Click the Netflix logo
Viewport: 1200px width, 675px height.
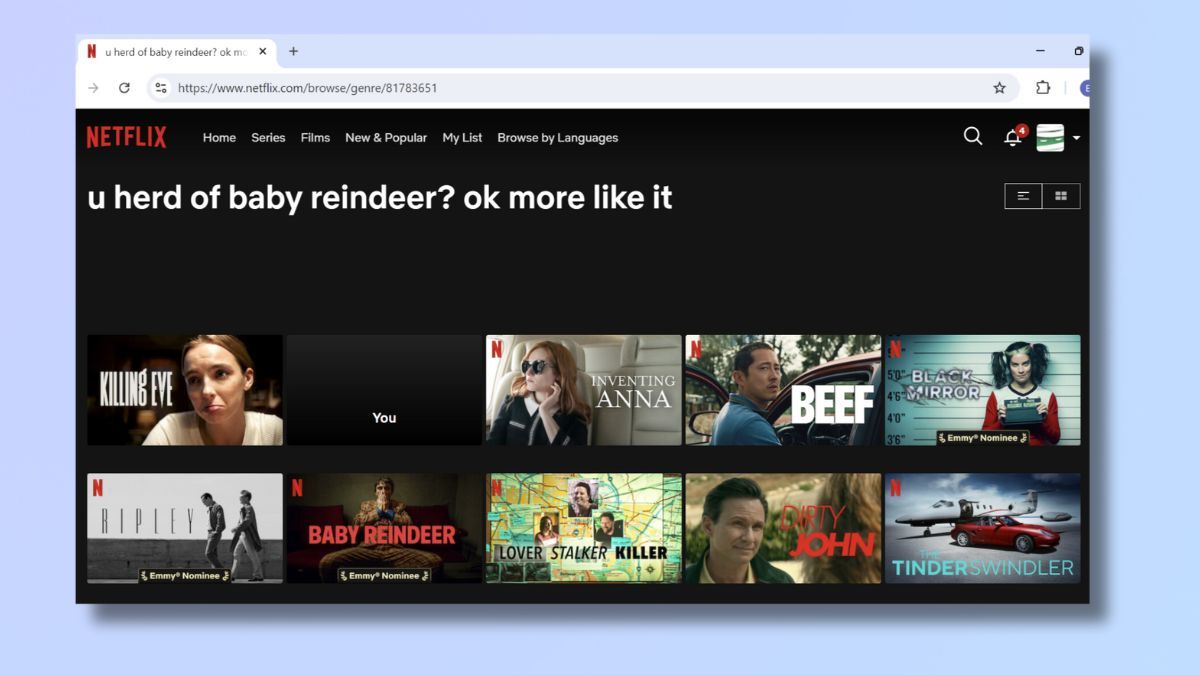click(125, 136)
